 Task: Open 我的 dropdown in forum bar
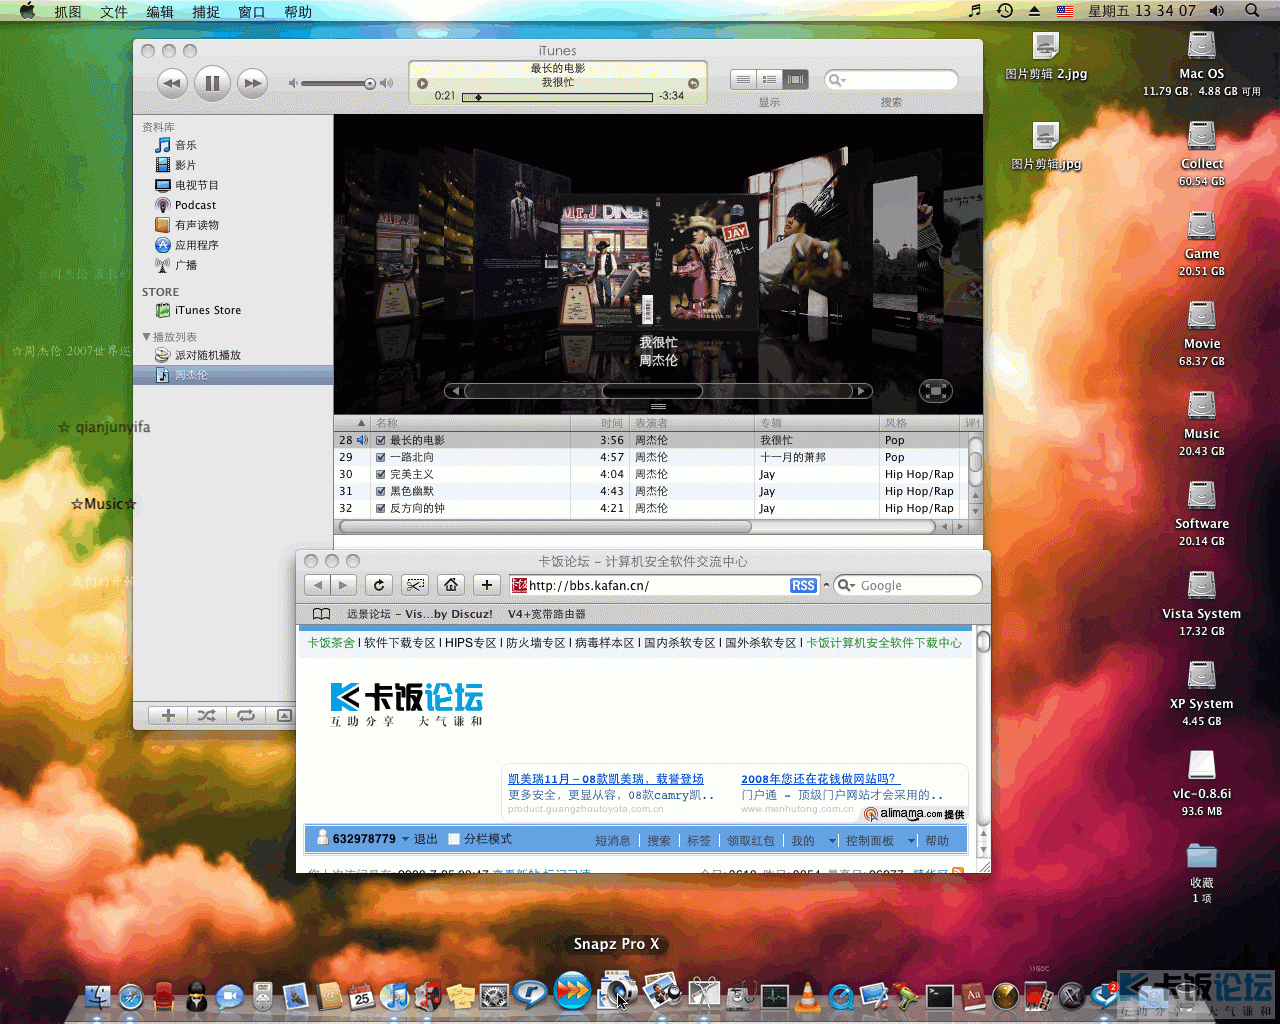pyautogui.click(x=833, y=841)
